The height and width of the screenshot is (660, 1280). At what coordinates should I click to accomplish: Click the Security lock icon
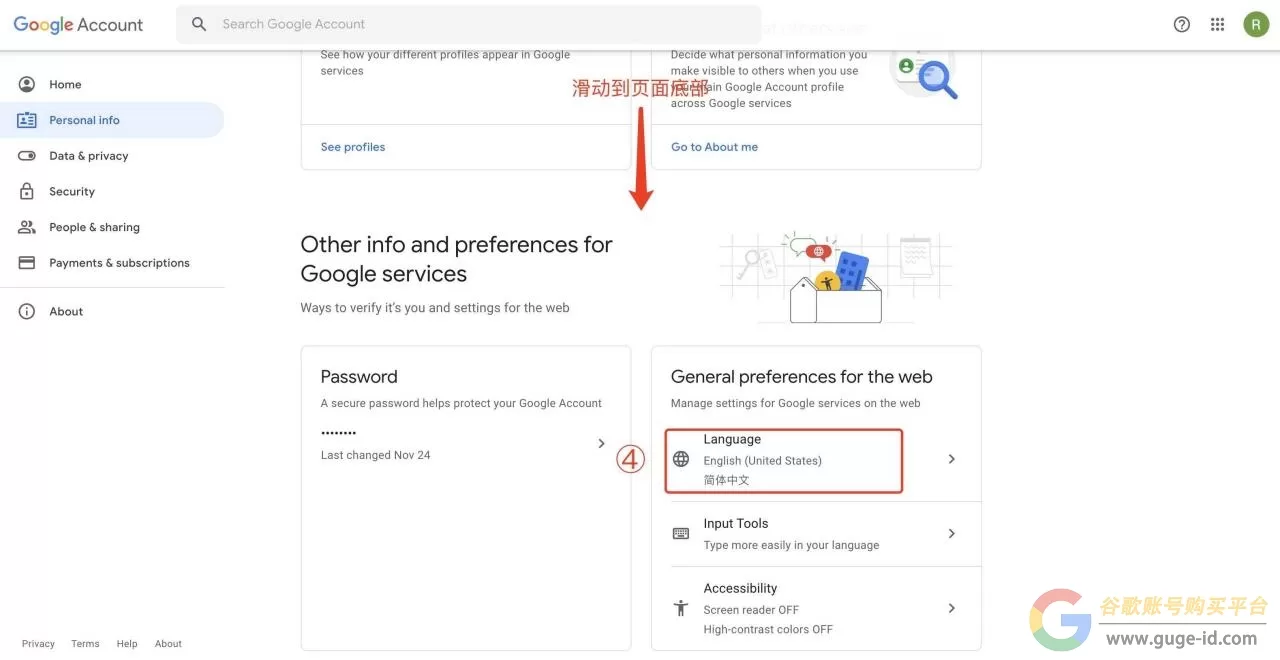[x=27, y=191]
